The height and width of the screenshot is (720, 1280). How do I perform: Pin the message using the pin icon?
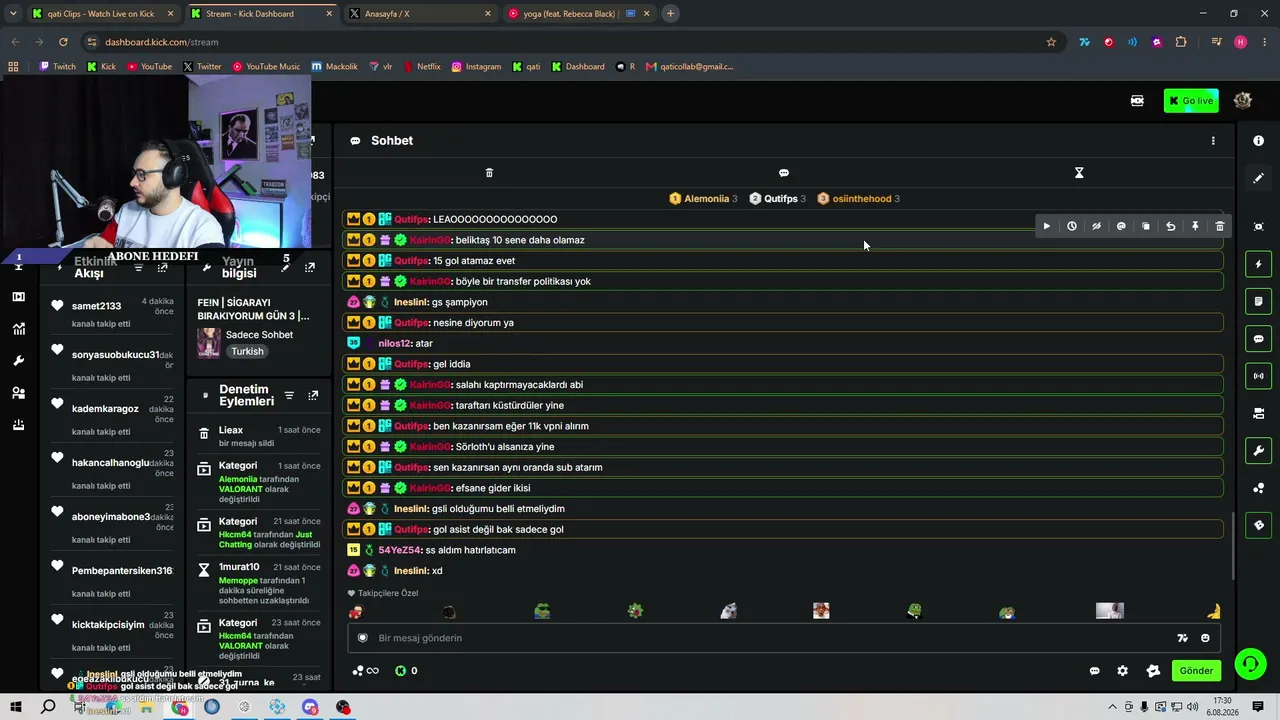1195,226
